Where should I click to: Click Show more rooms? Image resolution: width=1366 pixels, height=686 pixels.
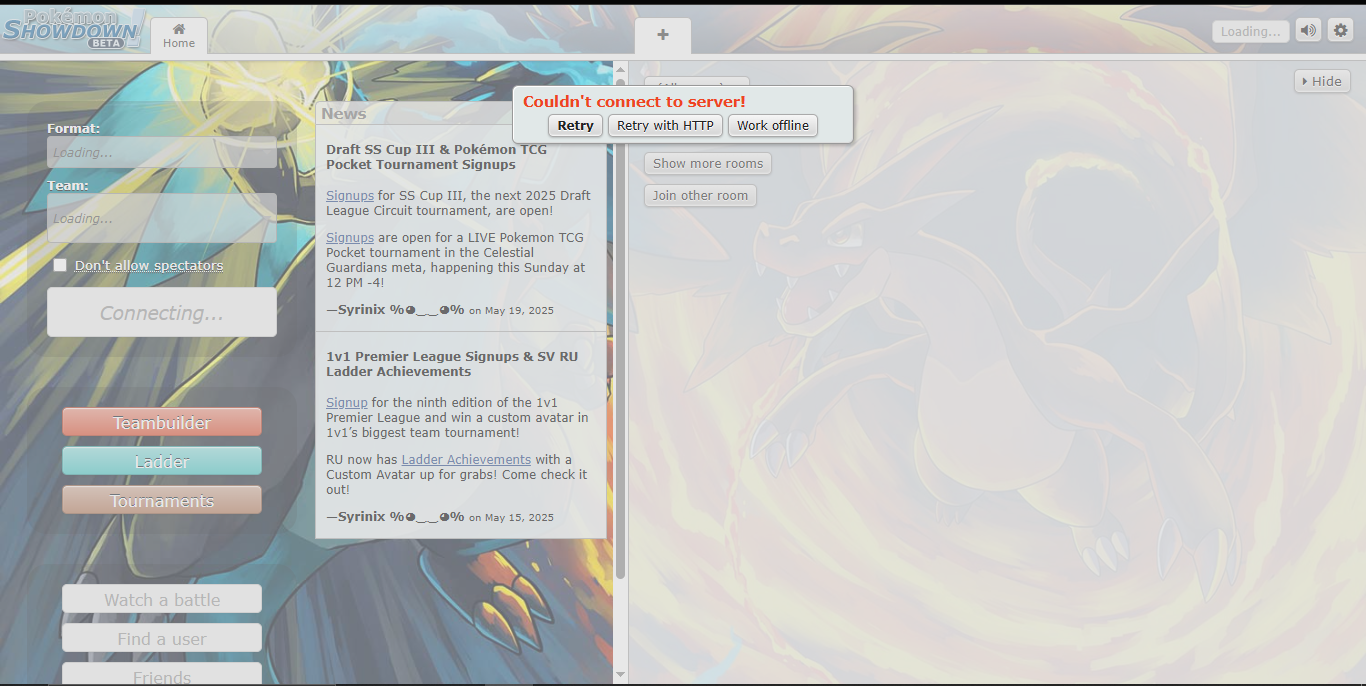click(x=708, y=164)
